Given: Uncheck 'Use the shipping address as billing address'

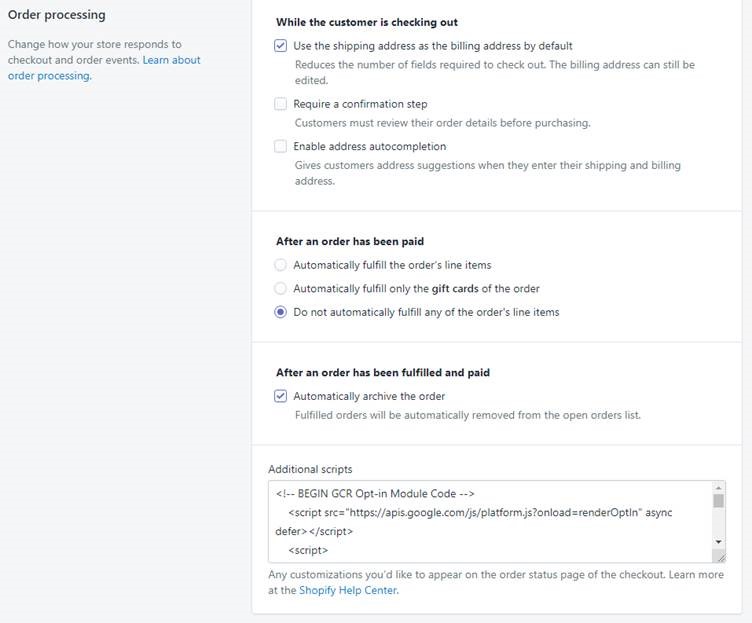Looking at the screenshot, I should (x=281, y=46).
